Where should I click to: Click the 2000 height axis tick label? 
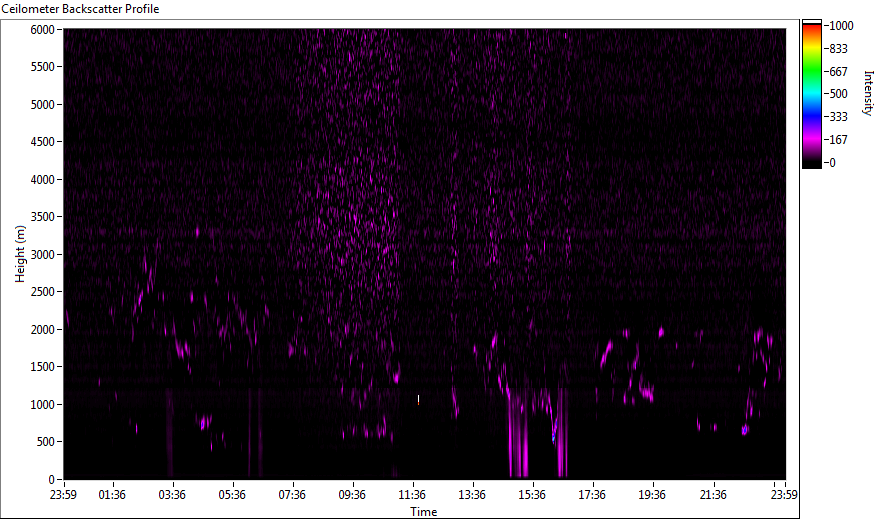pyautogui.click(x=43, y=330)
